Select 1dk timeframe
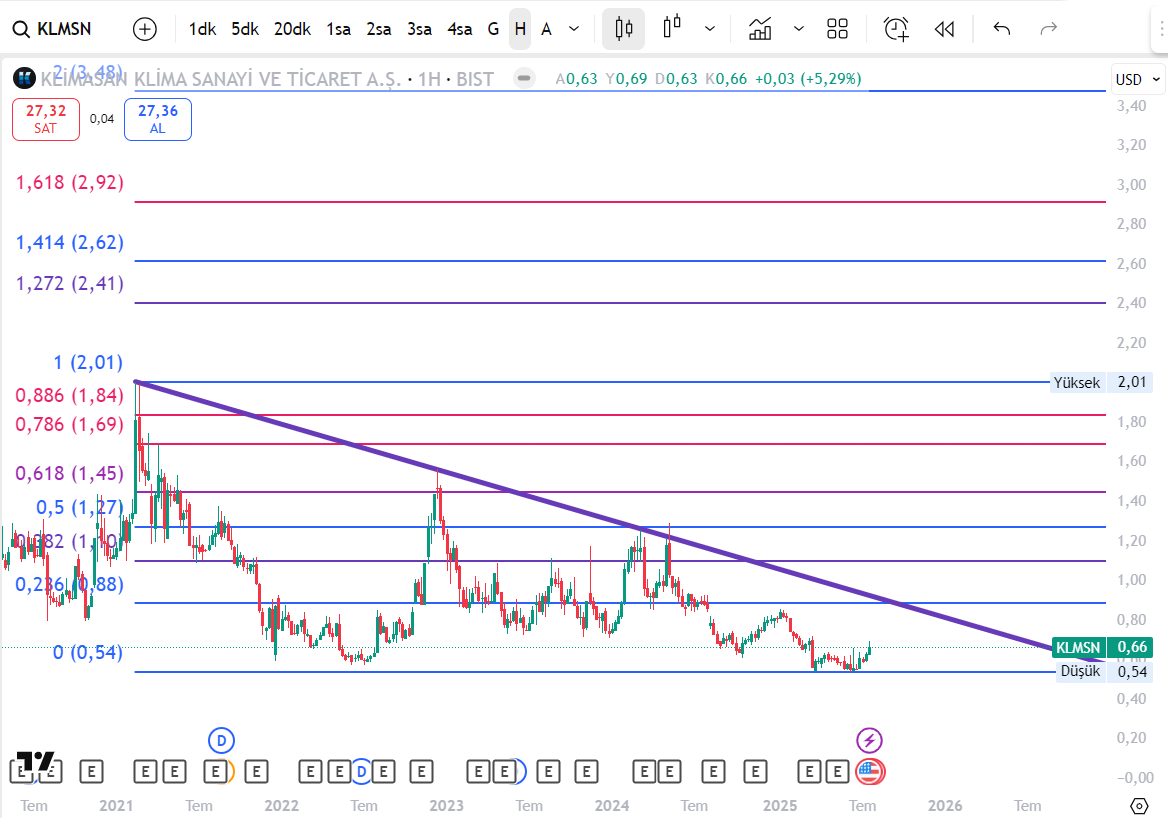This screenshot has height=818, width=1168. 202,29
